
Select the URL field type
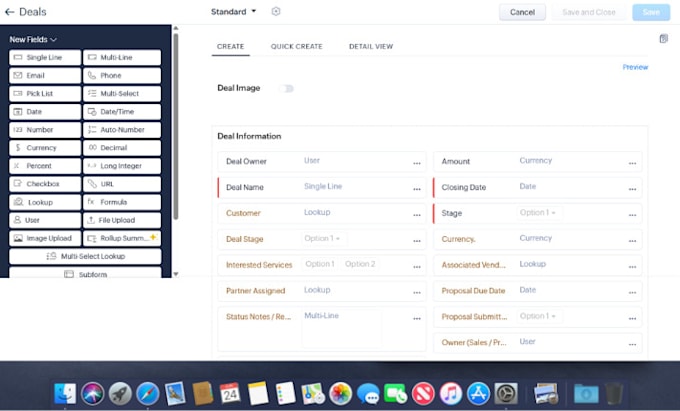click(122, 184)
